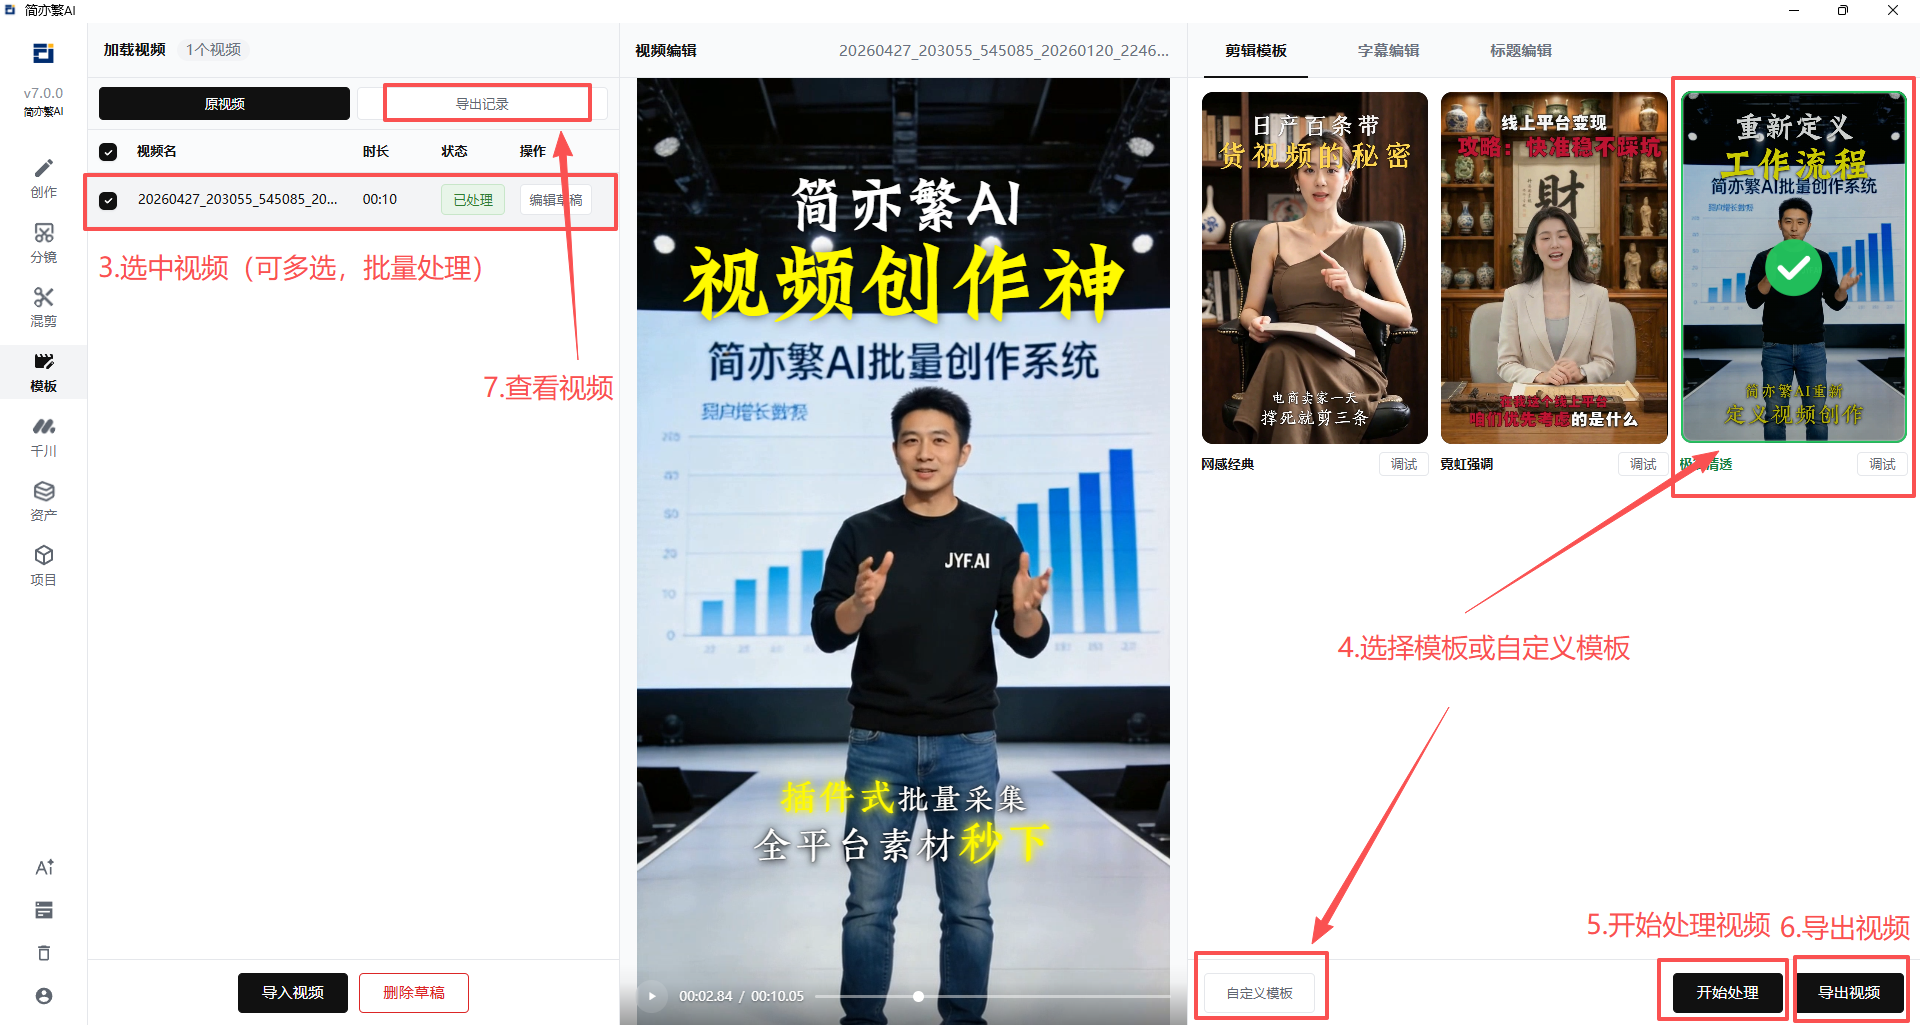Screen dimensions: 1920x1025
Task: Click the AI sparkle icon in sidebar
Action: pyautogui.click(x=44, y=867)
